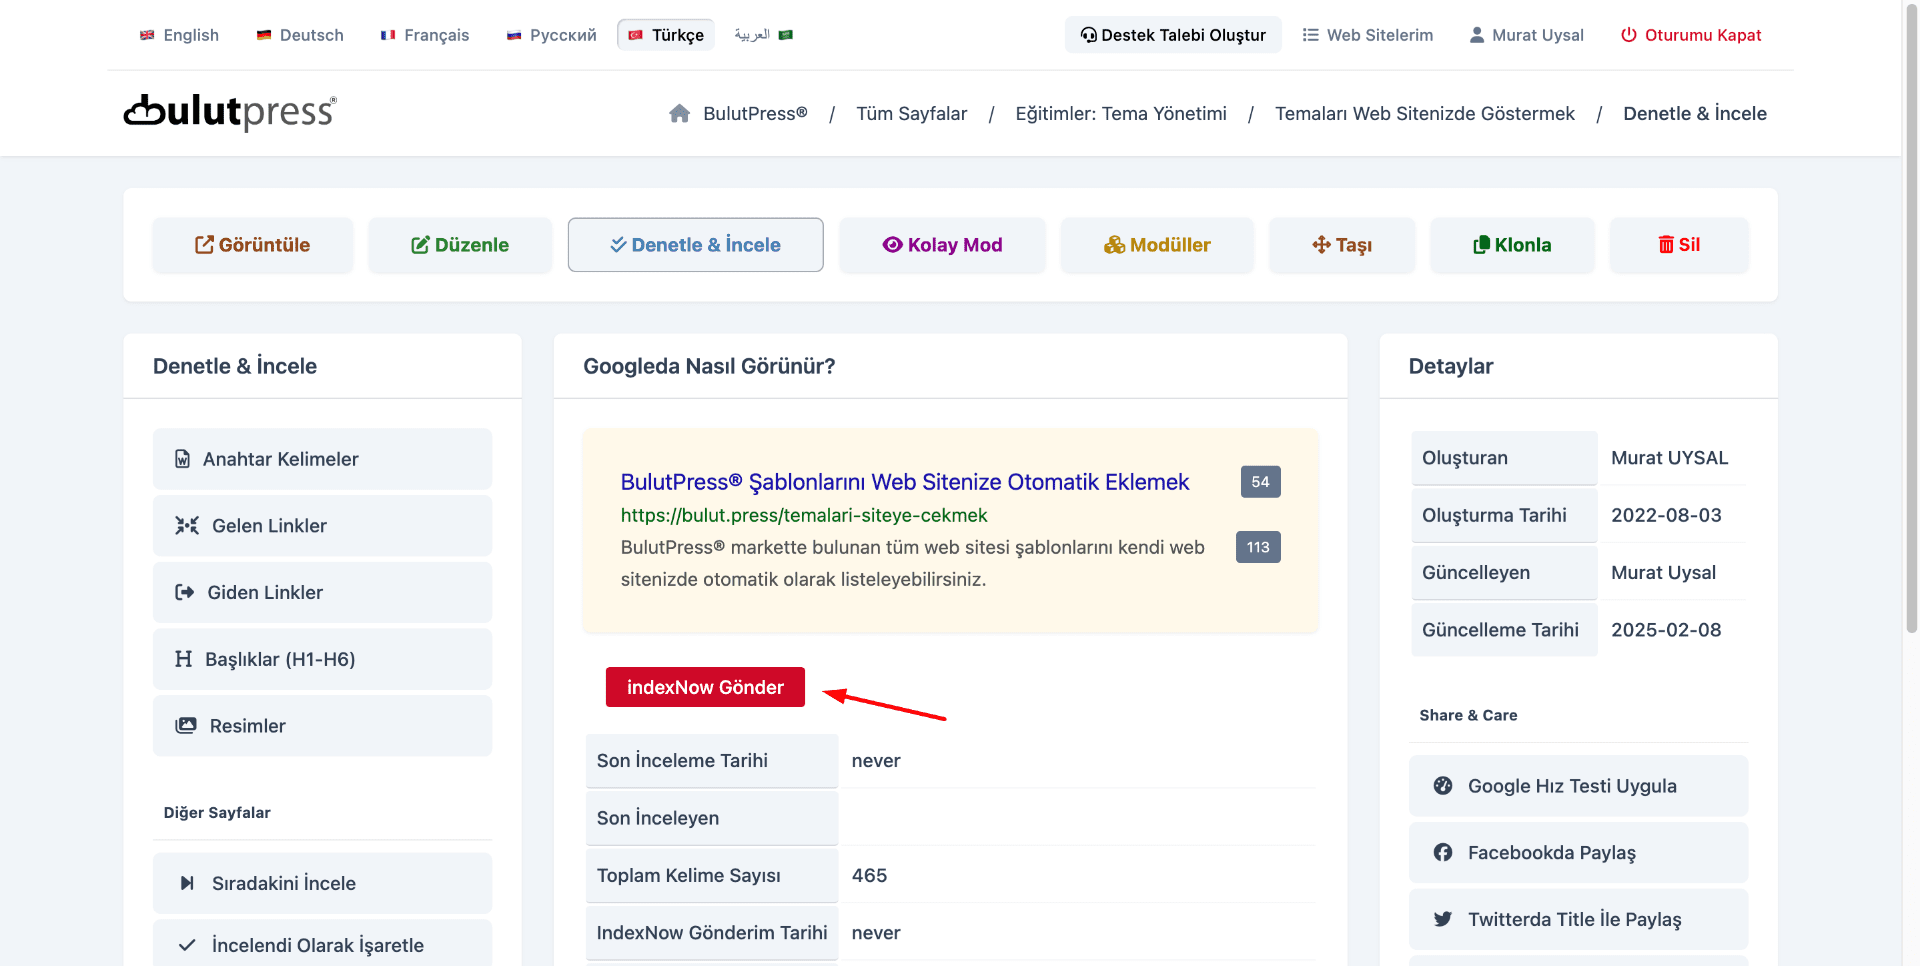The image size is (1920, 966).
Task: Open Anahtar Kelimeler keyword section
Action: point(322,459)
